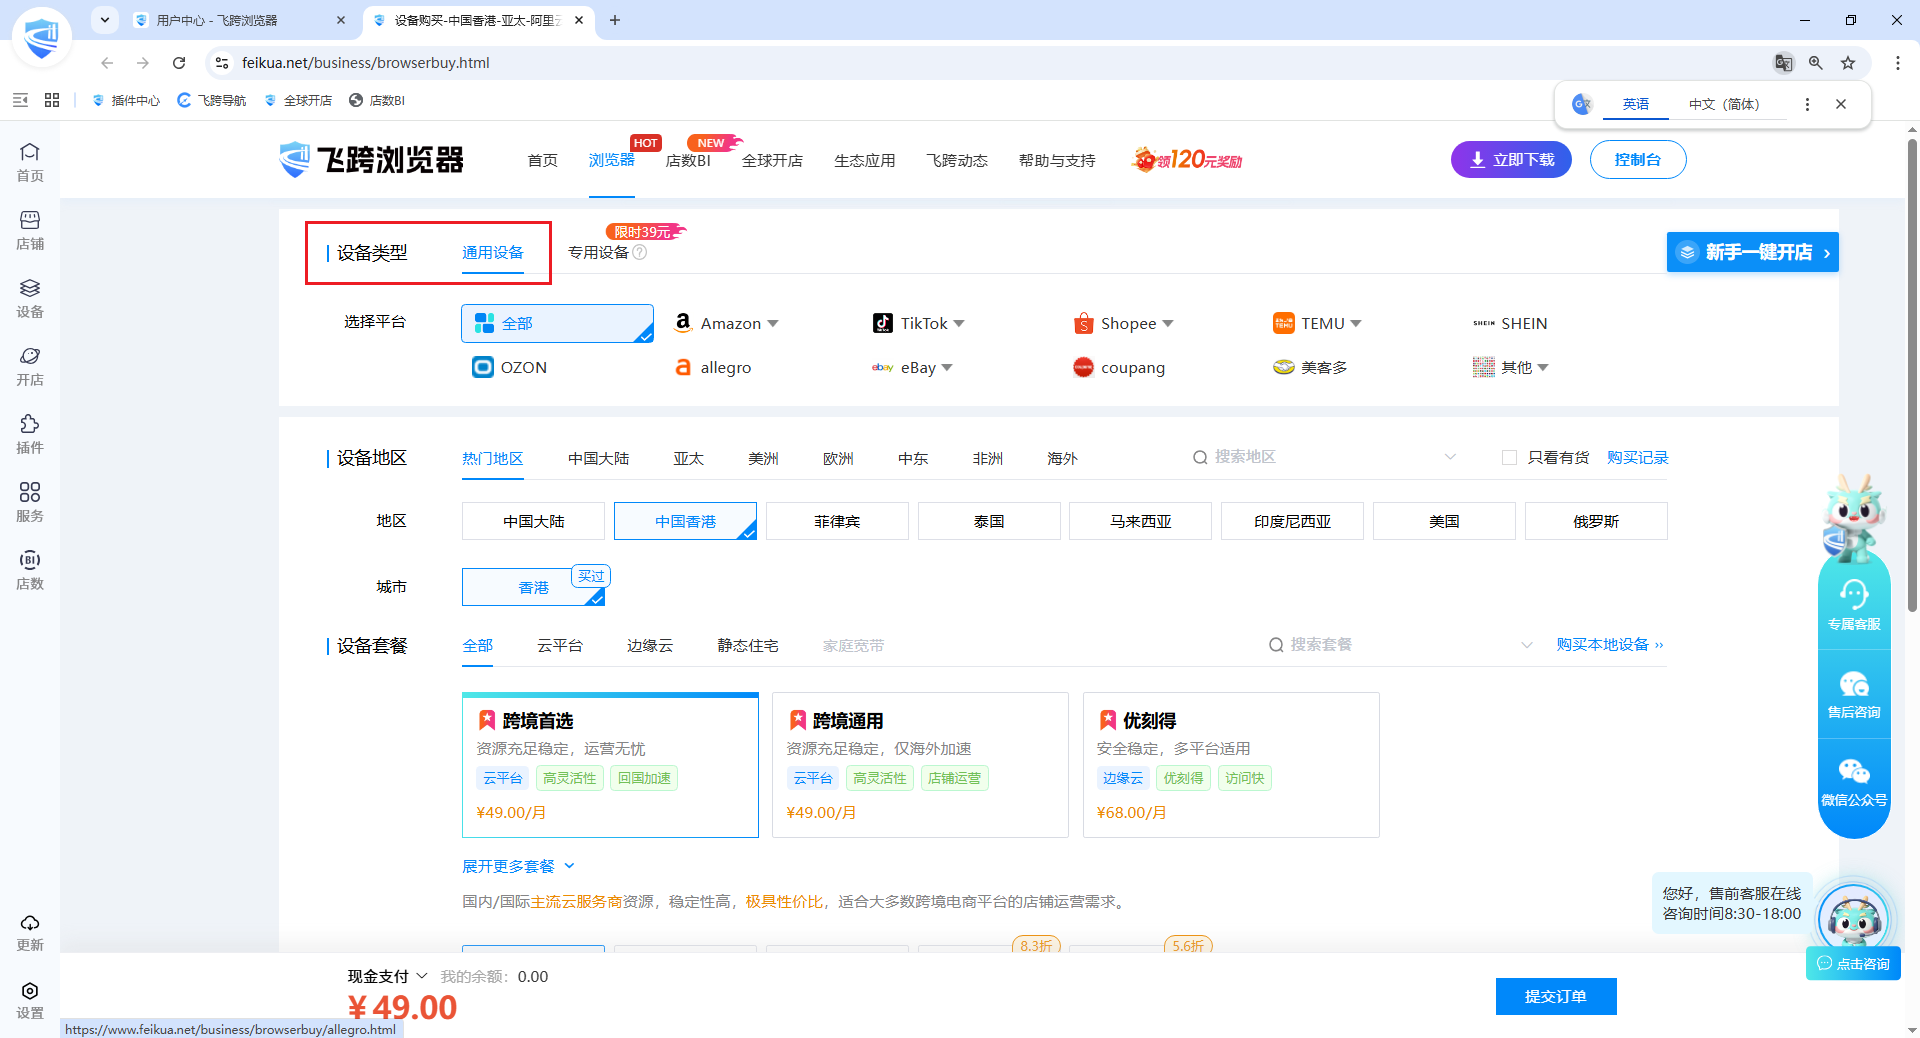Click the 提交订单 button
1920x1038 pixels.
(x=1556, y=996)
